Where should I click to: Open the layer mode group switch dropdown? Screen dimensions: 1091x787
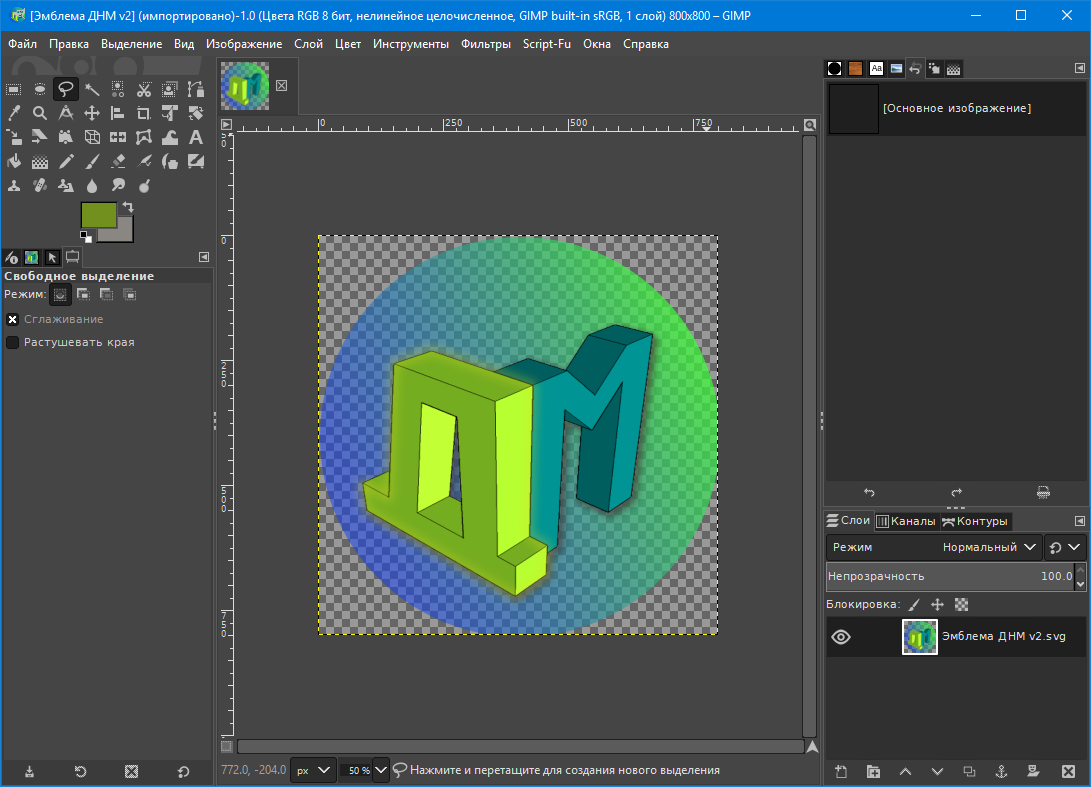[1065, 548]
